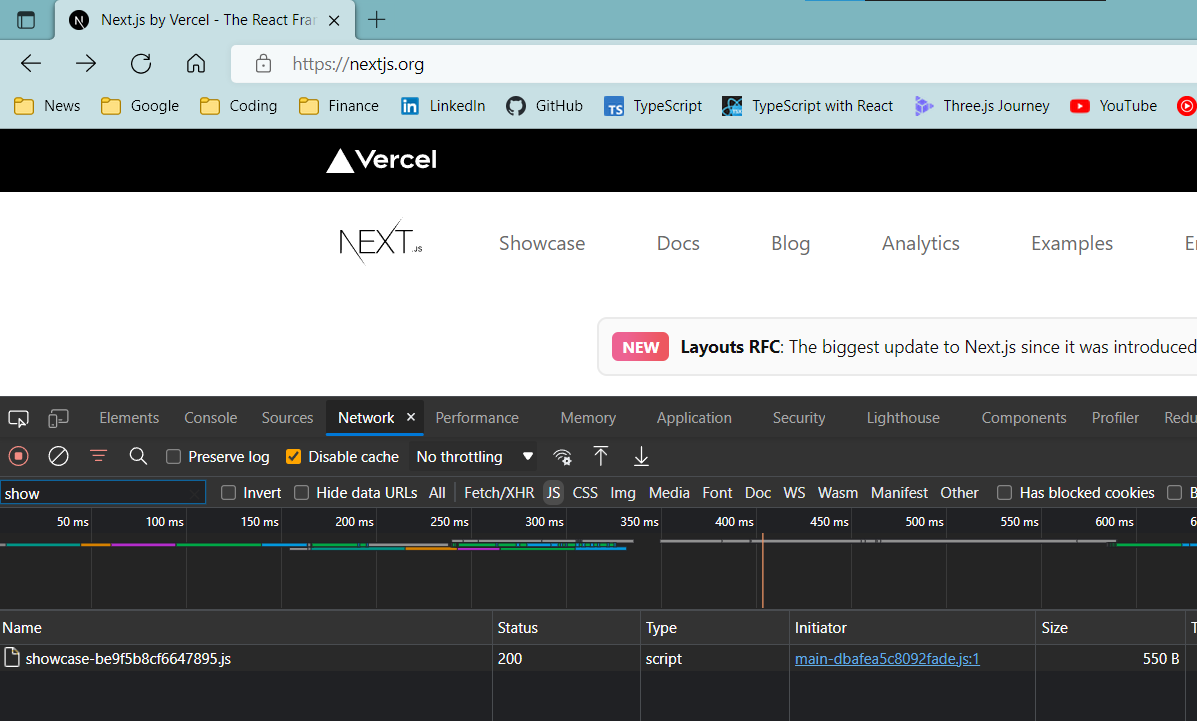Uncheck Disable cache
Image resolution: width=1197 pixels, height=721 pixels.
[x=293, y=456]
